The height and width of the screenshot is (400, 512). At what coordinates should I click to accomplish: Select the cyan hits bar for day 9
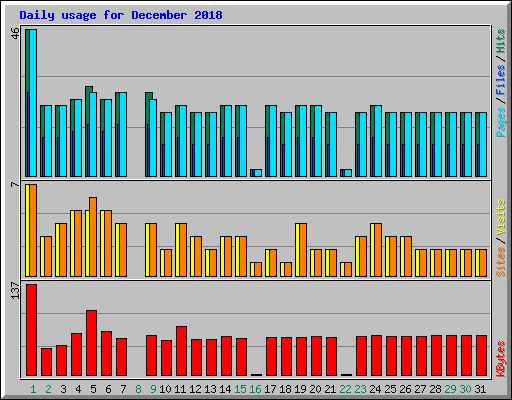click(x=153, y=138)
